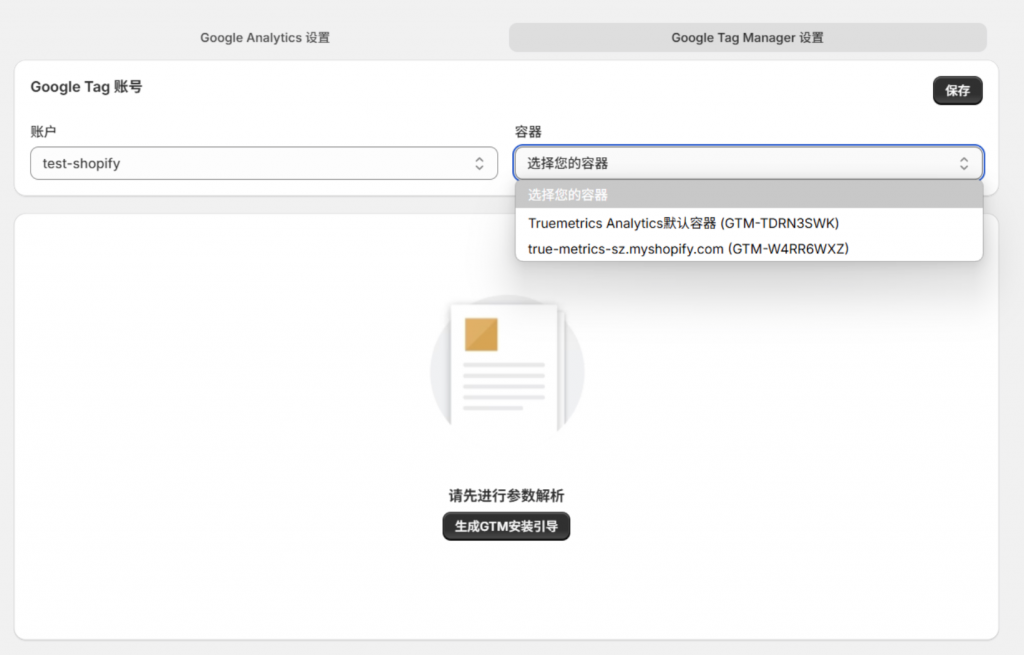The height and width of the screenshot is (655, 1024).
Task: Click the 请先进行参数解析 message text
Action: pos(506,496)
